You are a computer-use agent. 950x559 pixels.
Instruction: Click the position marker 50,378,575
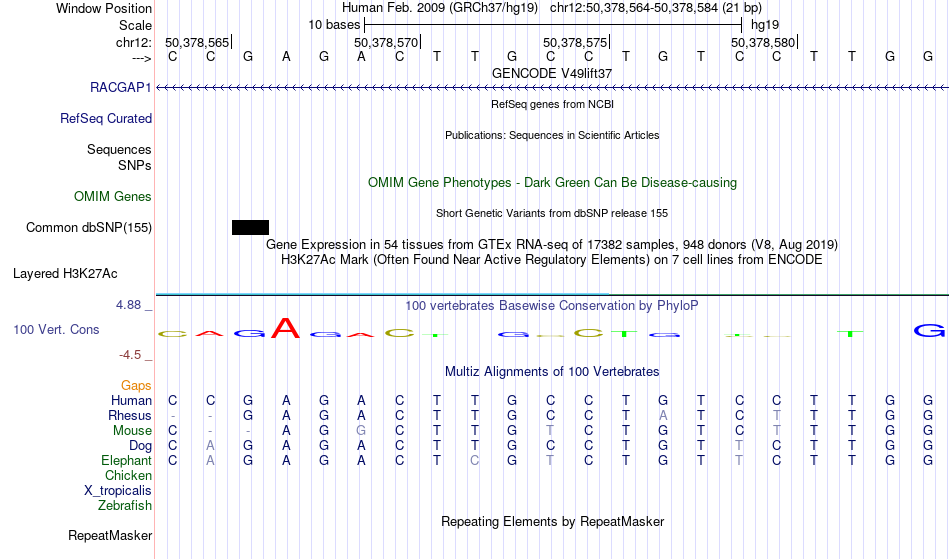click(x=575, y=42)
